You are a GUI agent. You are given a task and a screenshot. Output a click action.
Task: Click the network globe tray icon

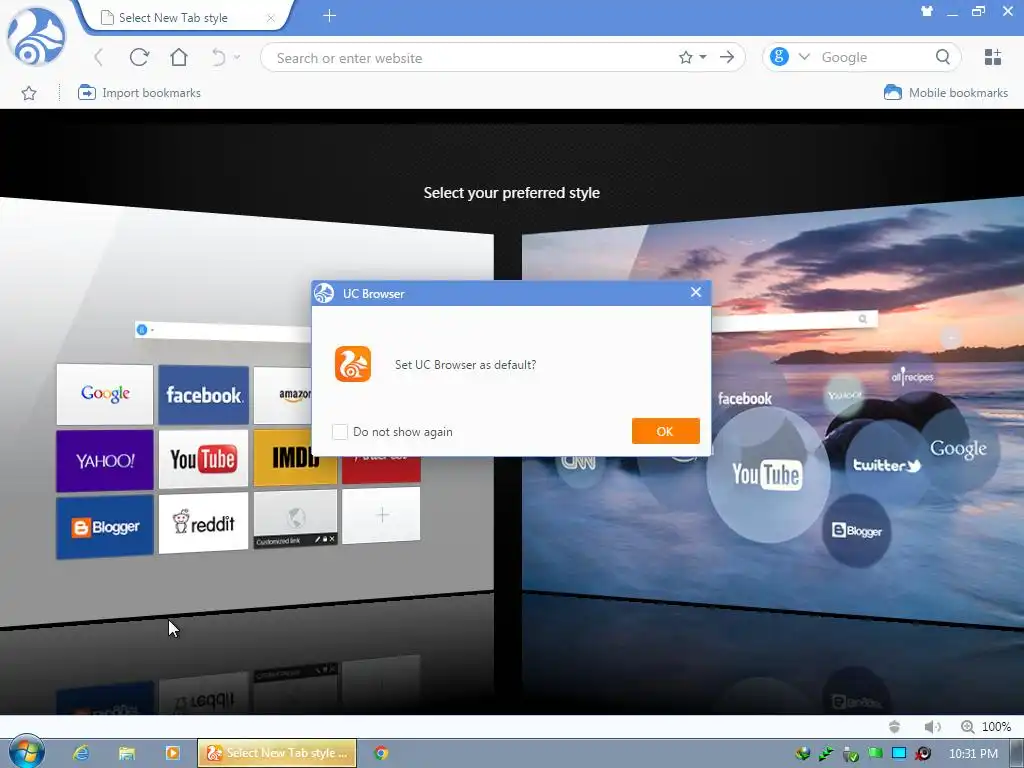803,754
